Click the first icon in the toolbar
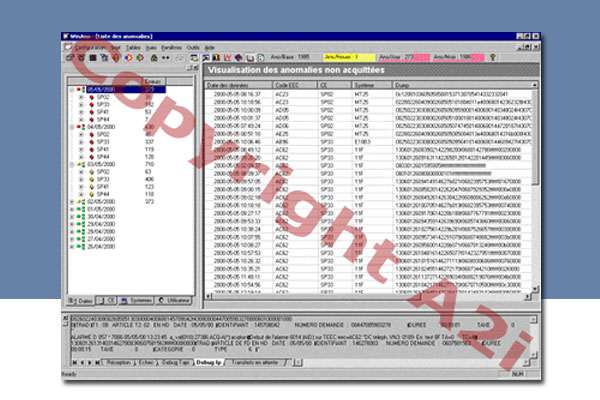This screenshot has height=400, width=600. tap(67, 57)
